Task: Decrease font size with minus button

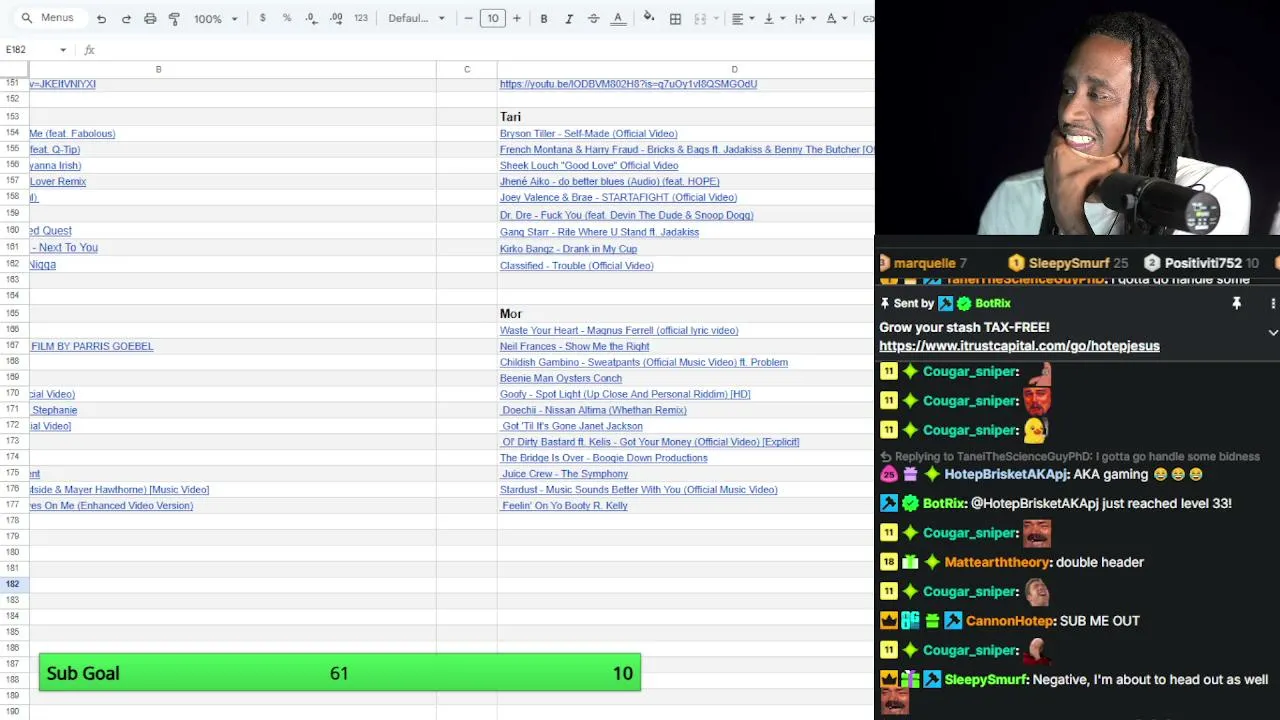Action: coord(468,18)
